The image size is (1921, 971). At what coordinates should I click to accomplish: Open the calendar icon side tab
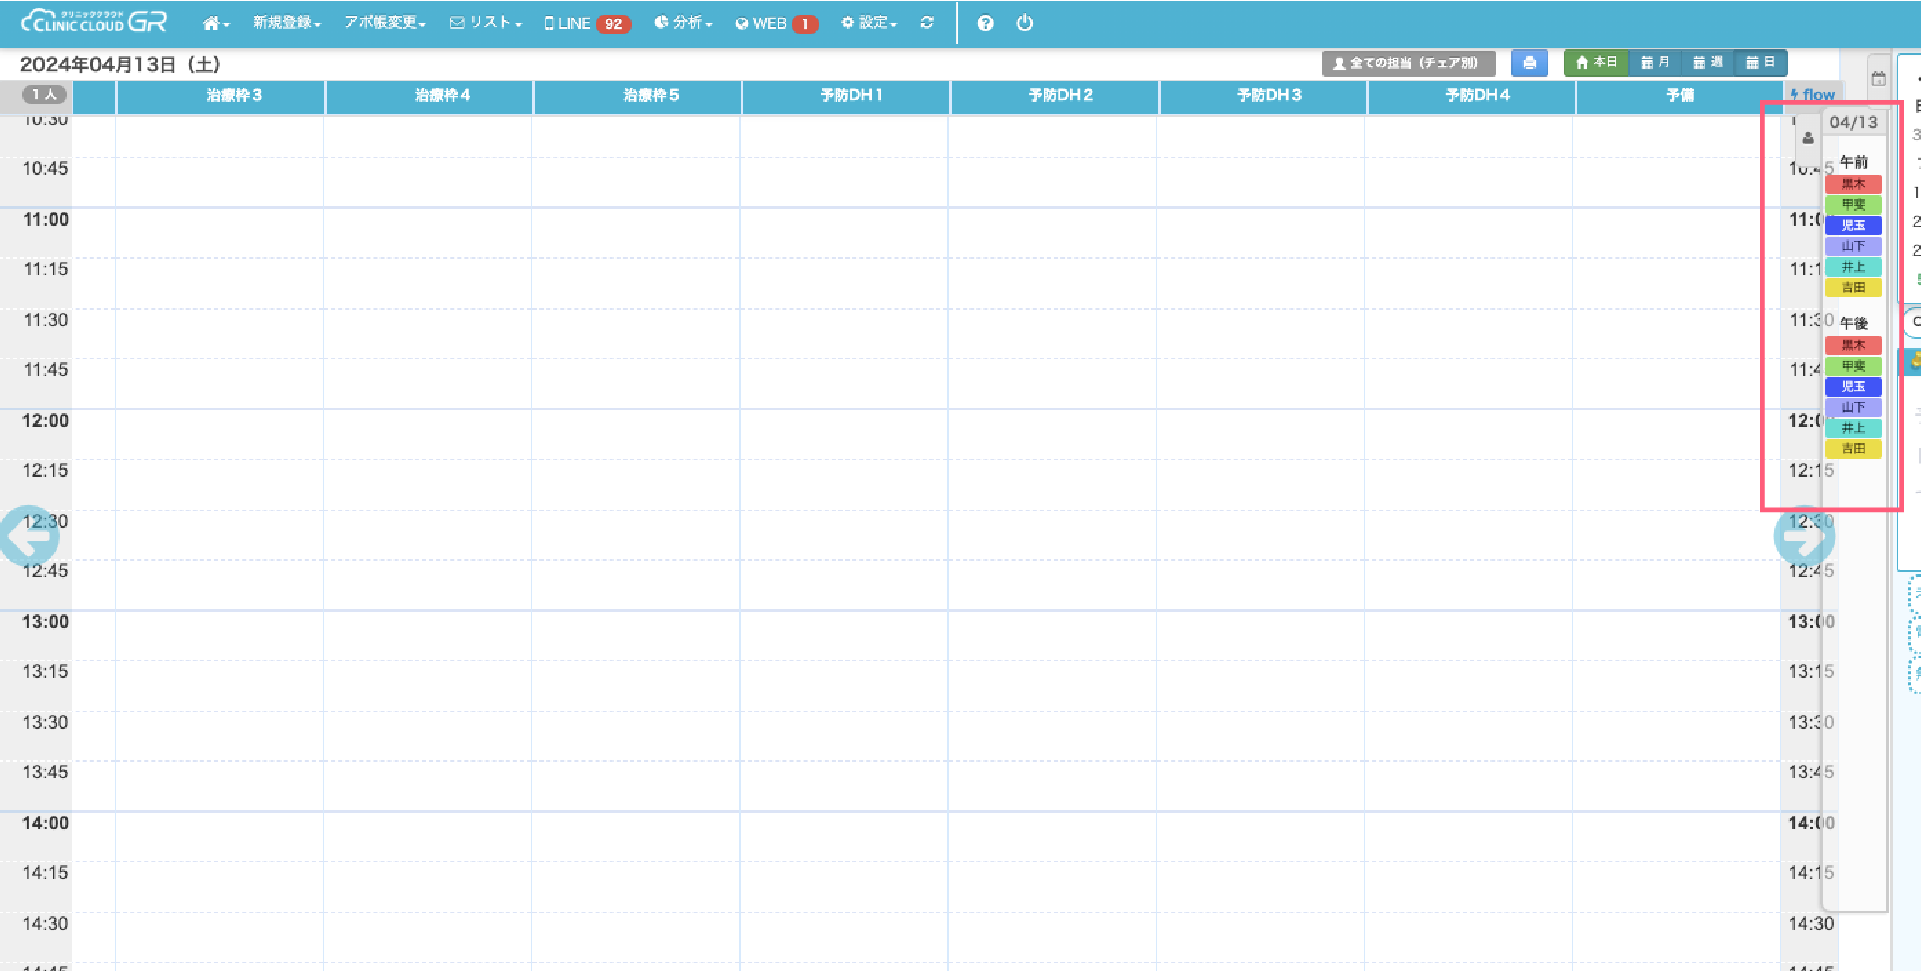(1878, 78)
